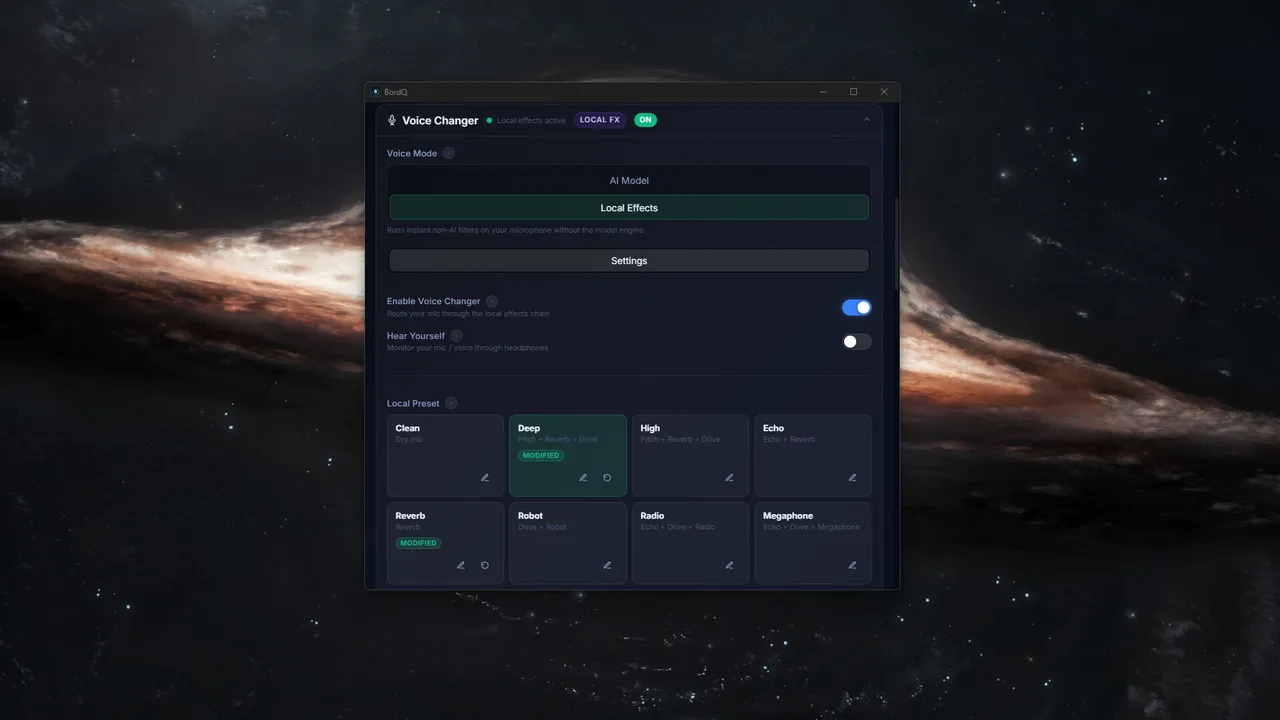Screen dimensions: 1280x720
Task: Click the info icon next to Local Preset
Action: [x=451, y=403]
